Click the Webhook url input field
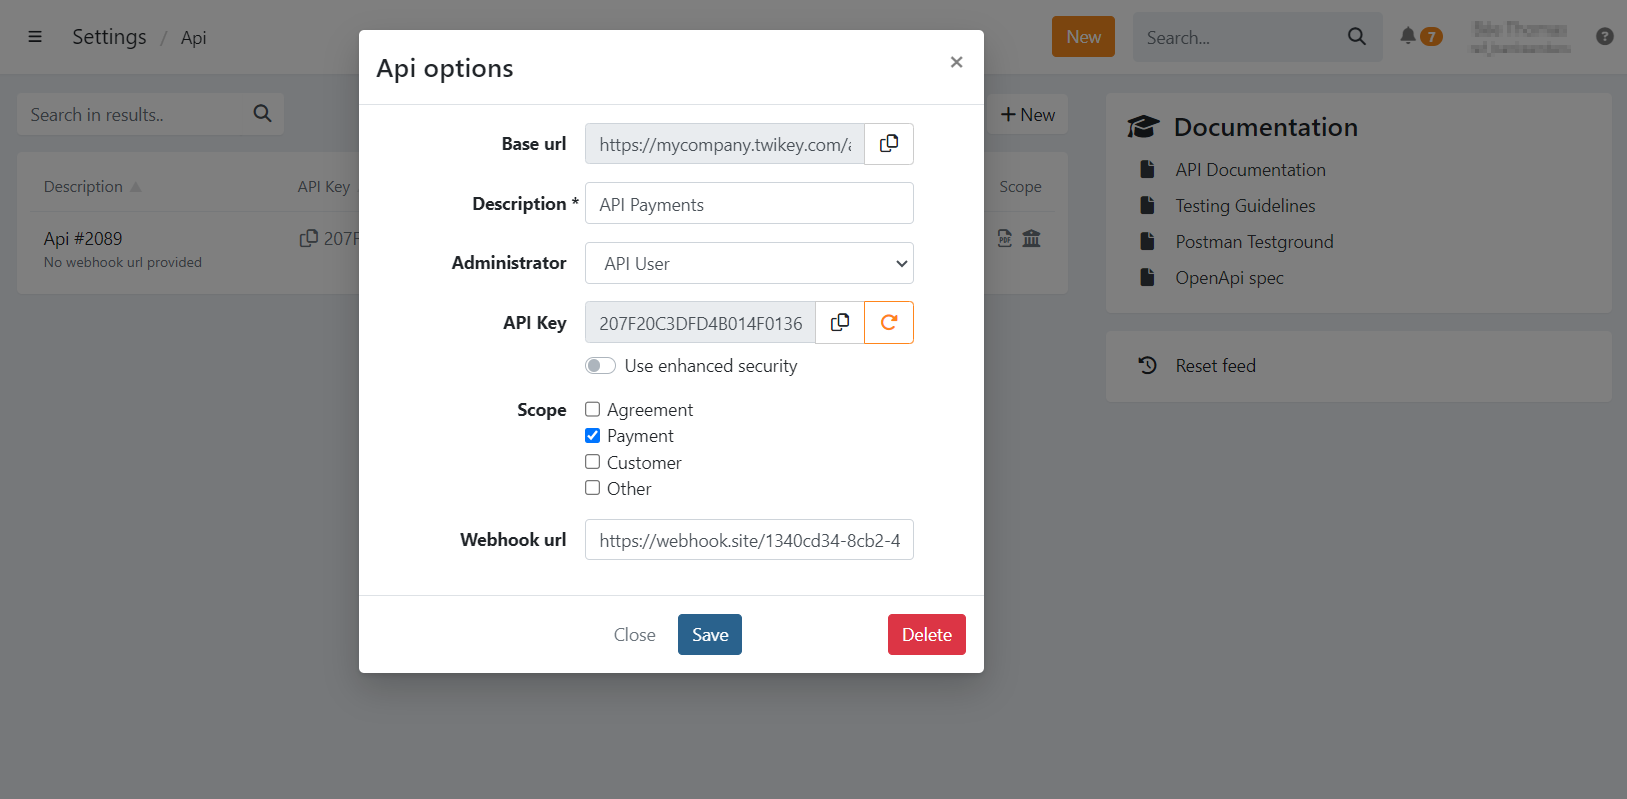This screenshot has width=1627, height=799. (749, 540)
